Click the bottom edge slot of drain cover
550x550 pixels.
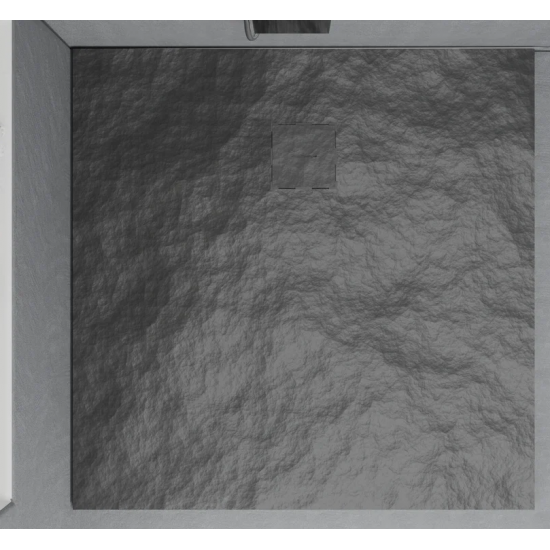(x=304, y=188)
